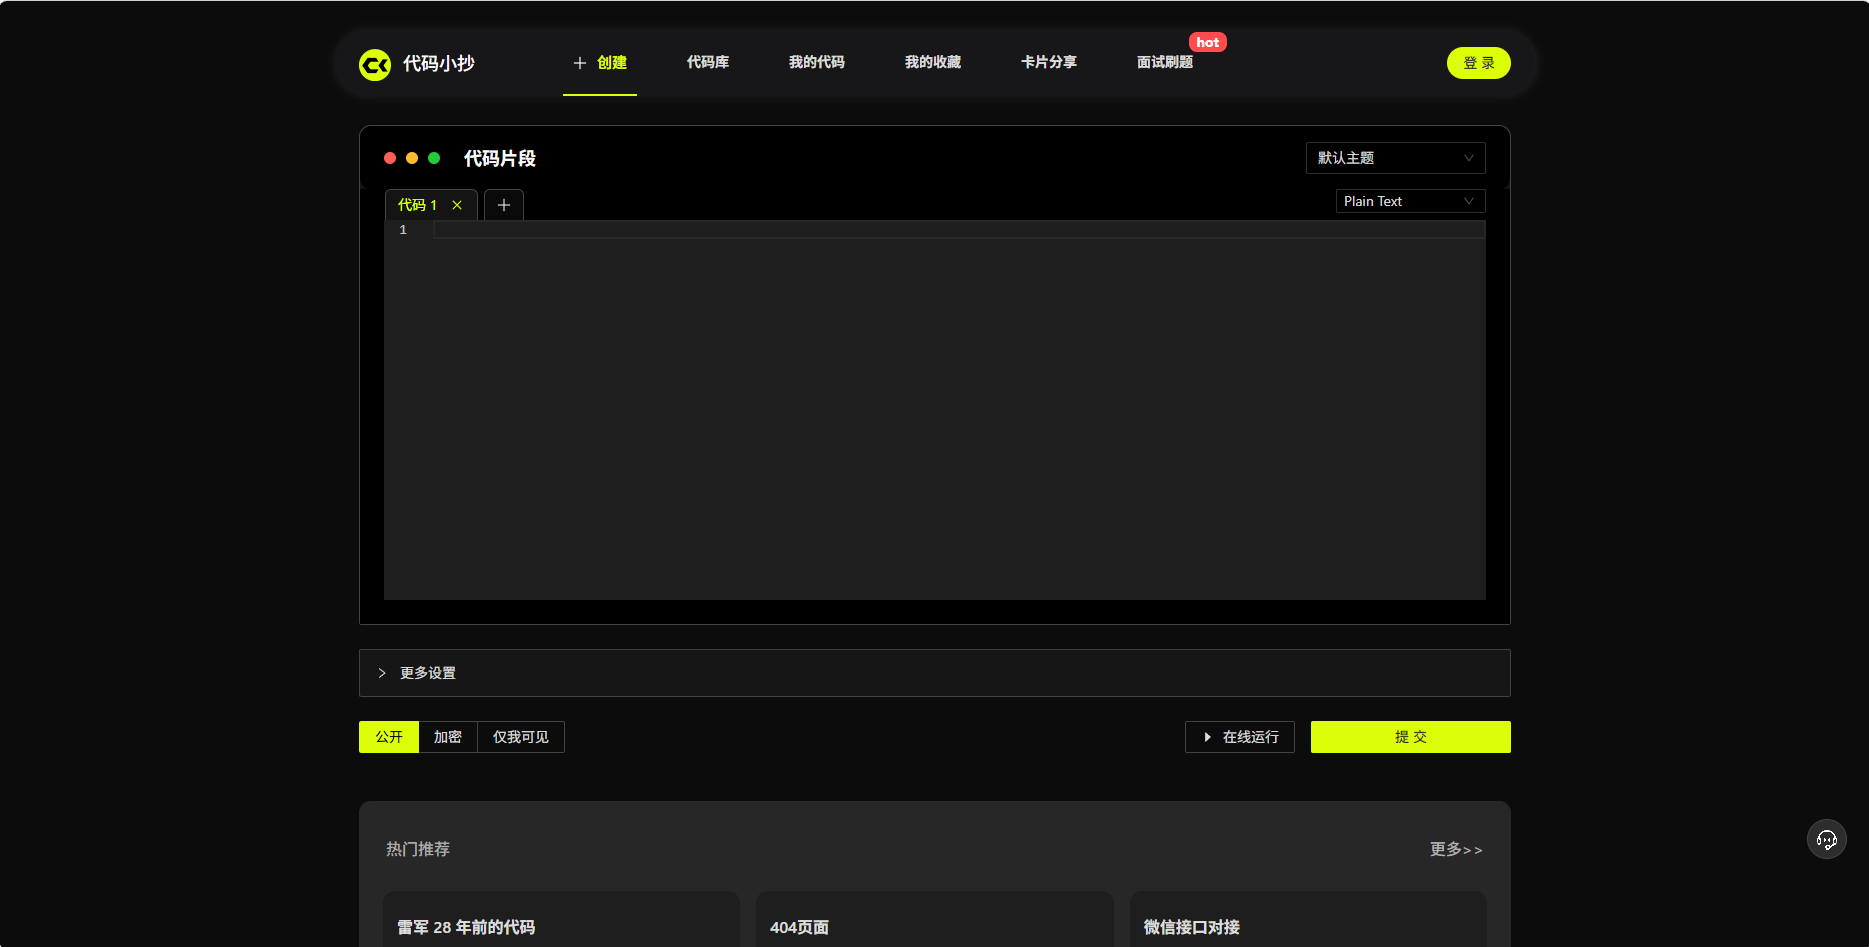The width and height of the screenshot is (1869, 947).
Task: Click line 1 of the code editor
Action: 958,230
